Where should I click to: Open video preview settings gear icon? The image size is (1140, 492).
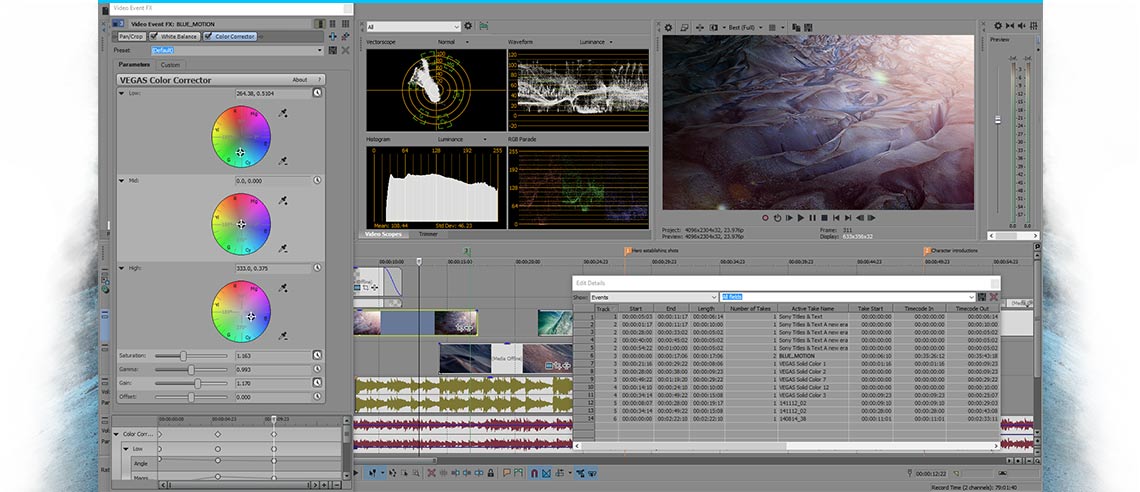pyautogui.click(x=670, y=27)
